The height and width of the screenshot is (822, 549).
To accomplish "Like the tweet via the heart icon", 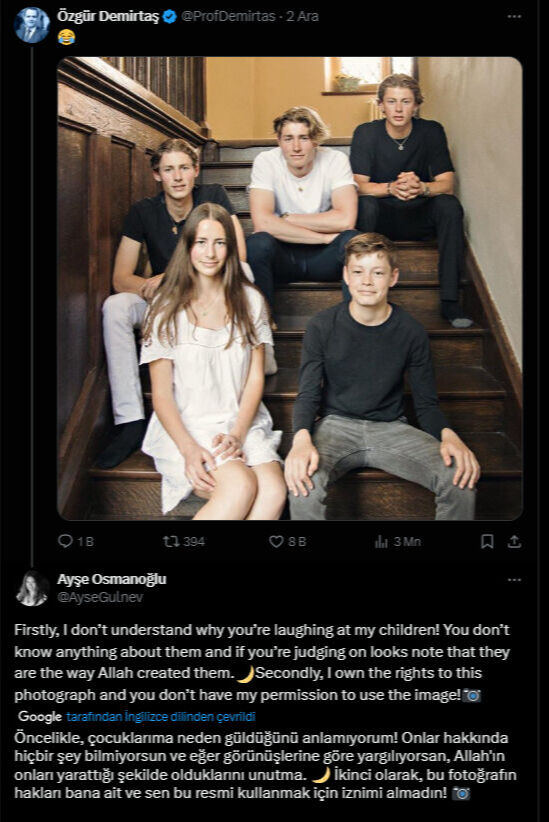I will [x=276, y=541].
